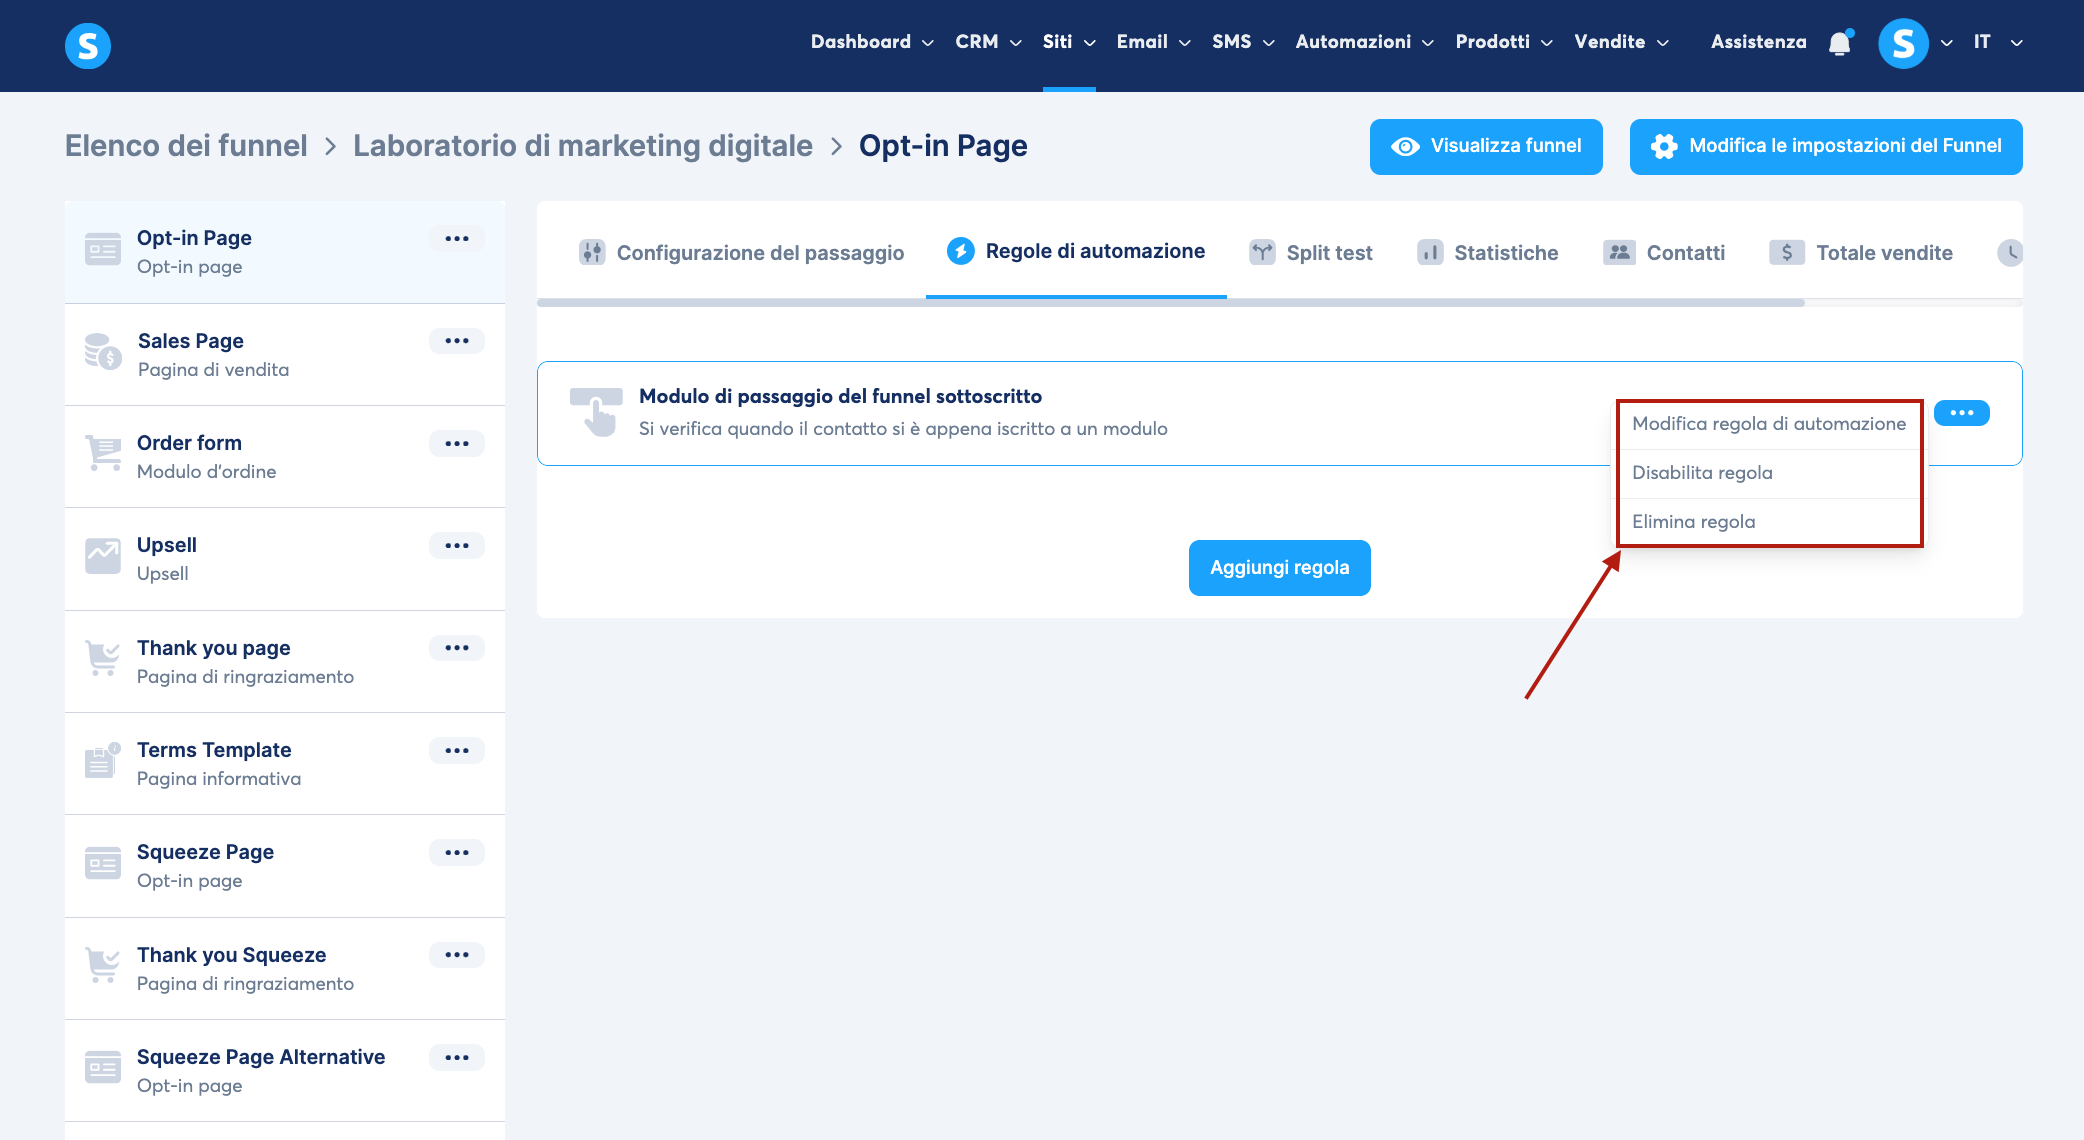The image size is (2084, 1140).
Task: Click the Systeme.io logo in header
Action: pos(88,45)
